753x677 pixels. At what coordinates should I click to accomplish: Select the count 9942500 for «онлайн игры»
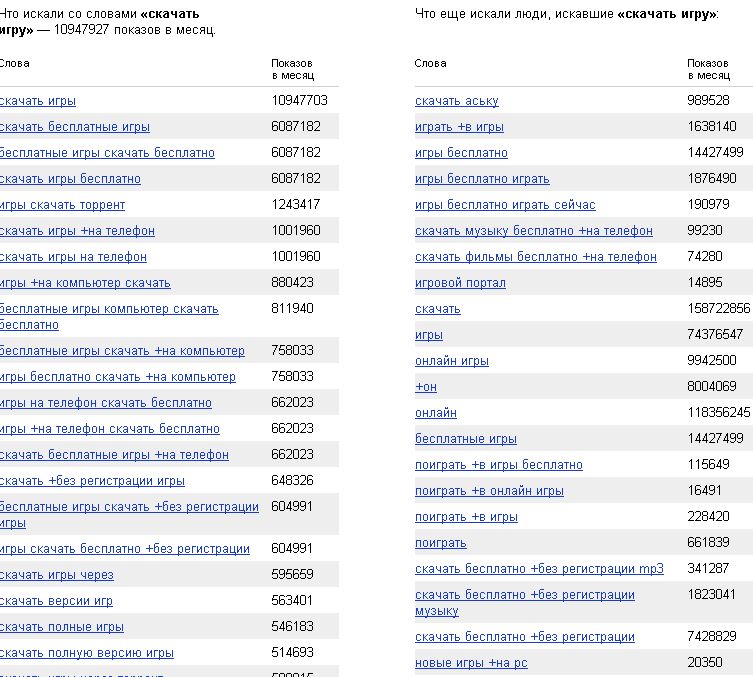[712, 360]
